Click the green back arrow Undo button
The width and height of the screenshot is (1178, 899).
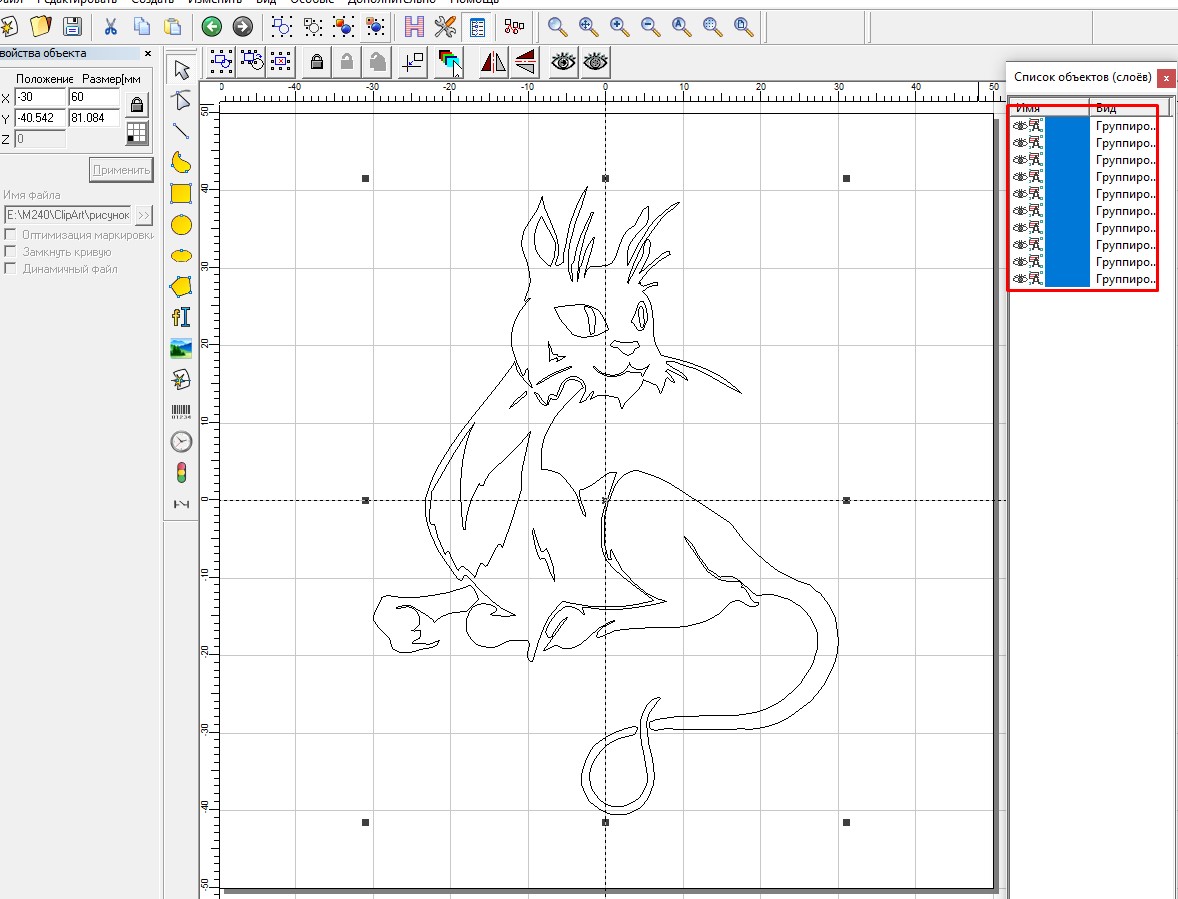pyautogui.click(x=210, y=26)
